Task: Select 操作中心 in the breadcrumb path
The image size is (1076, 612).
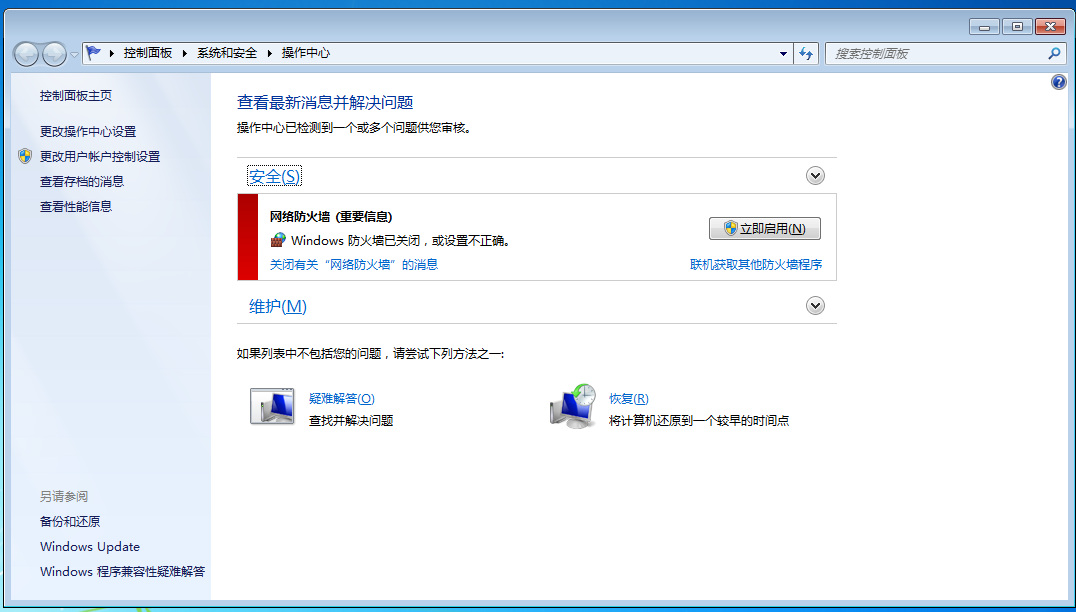Action: tap(306, 53)
